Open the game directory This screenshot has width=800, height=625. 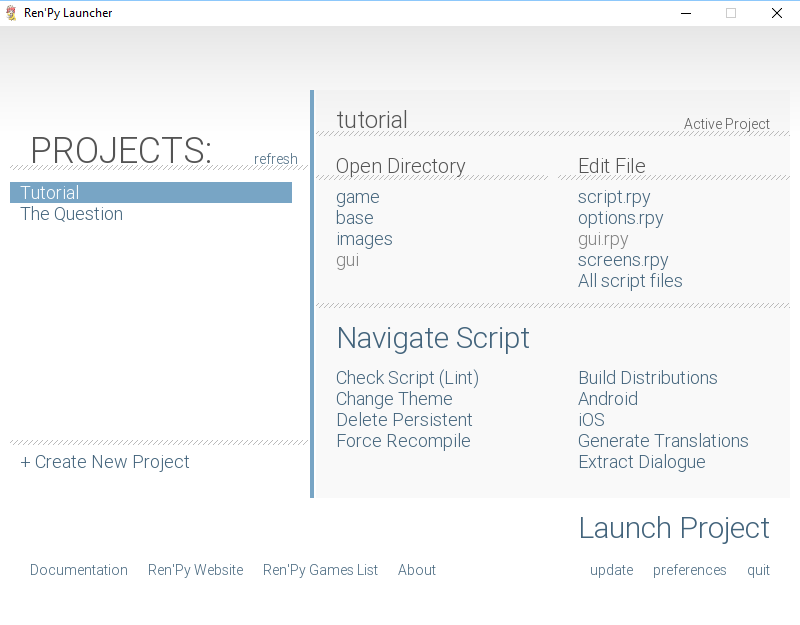(x=358, y=197)
